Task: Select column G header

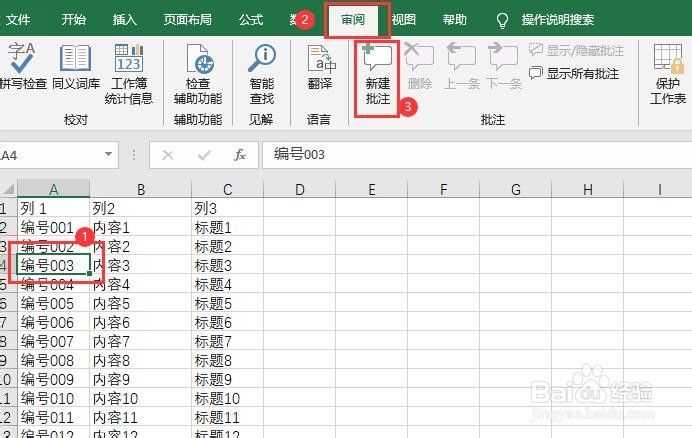Action: [x=515, y=189]
